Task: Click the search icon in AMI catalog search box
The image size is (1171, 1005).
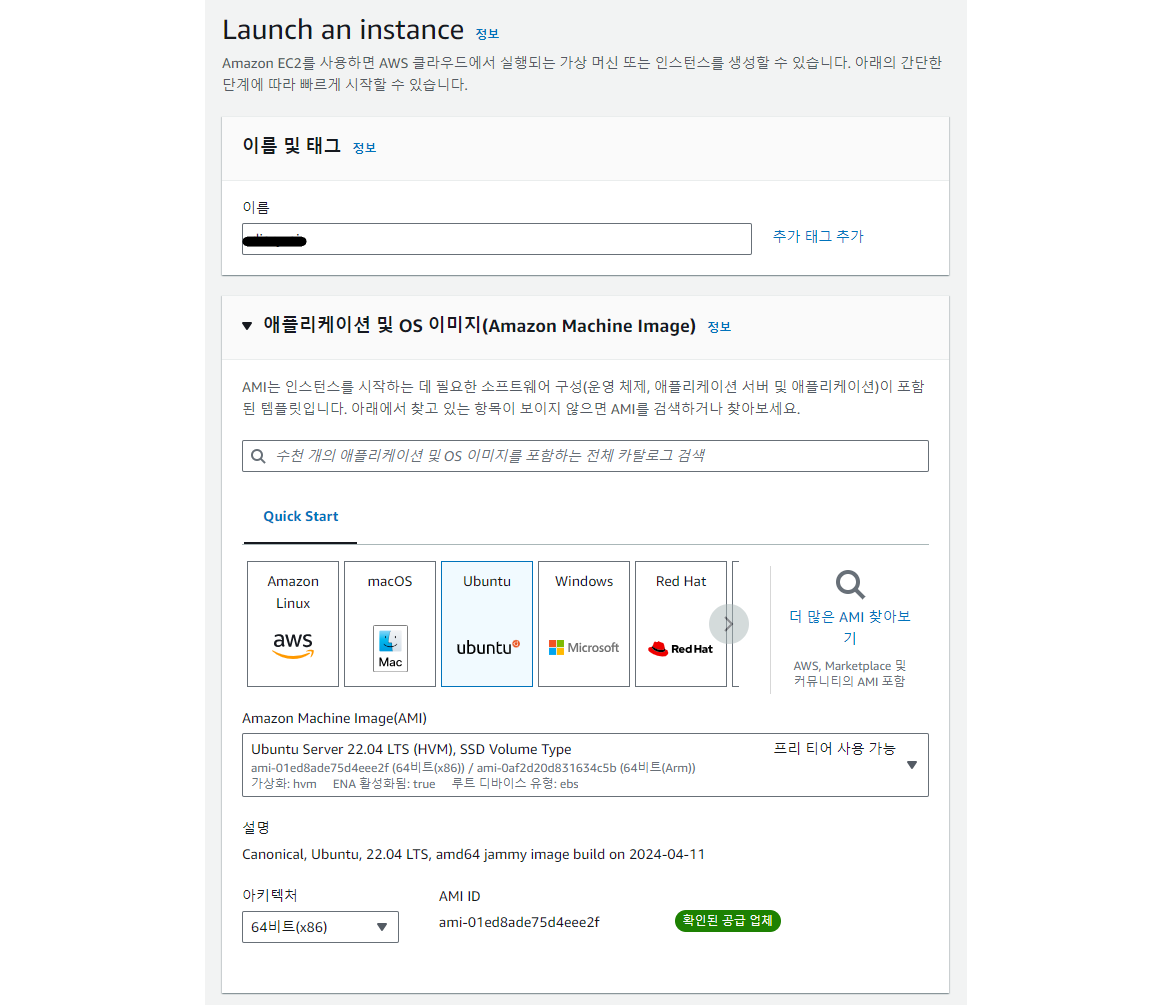Action: click(x=258, y=456)
